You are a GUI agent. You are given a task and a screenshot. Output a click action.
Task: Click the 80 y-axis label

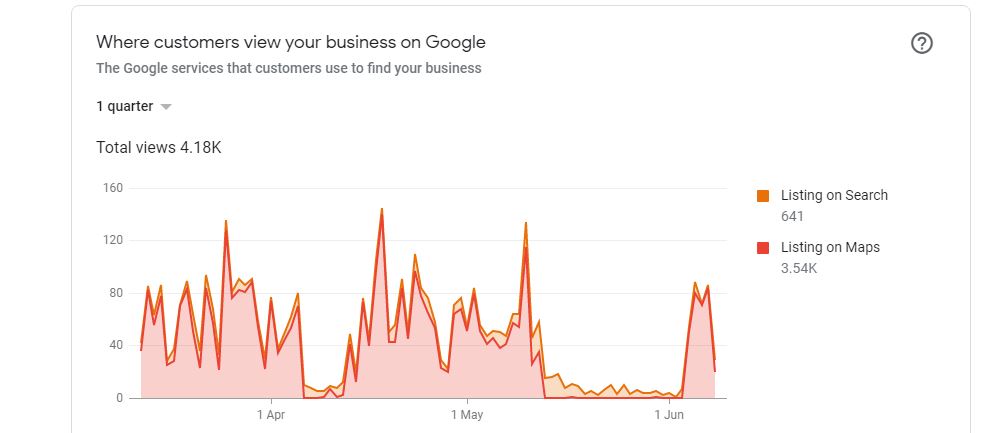click(x=116, y=293)
